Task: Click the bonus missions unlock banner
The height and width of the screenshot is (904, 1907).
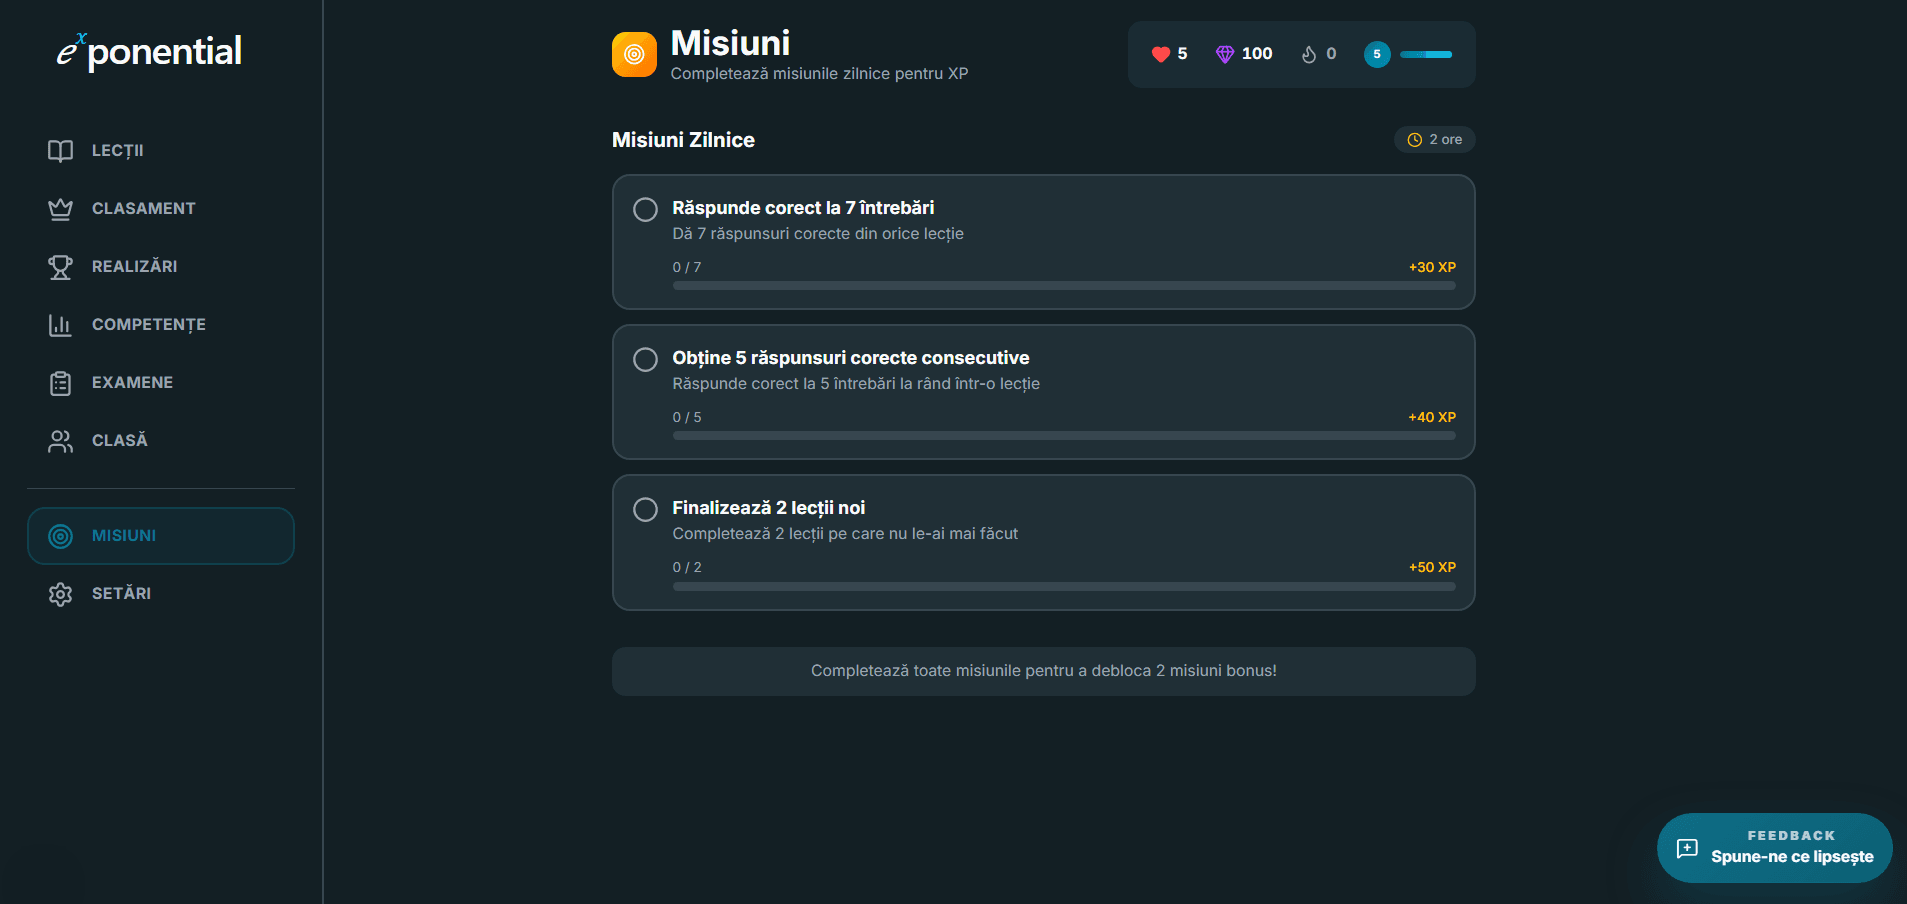Action: (x=1043, y=671)
